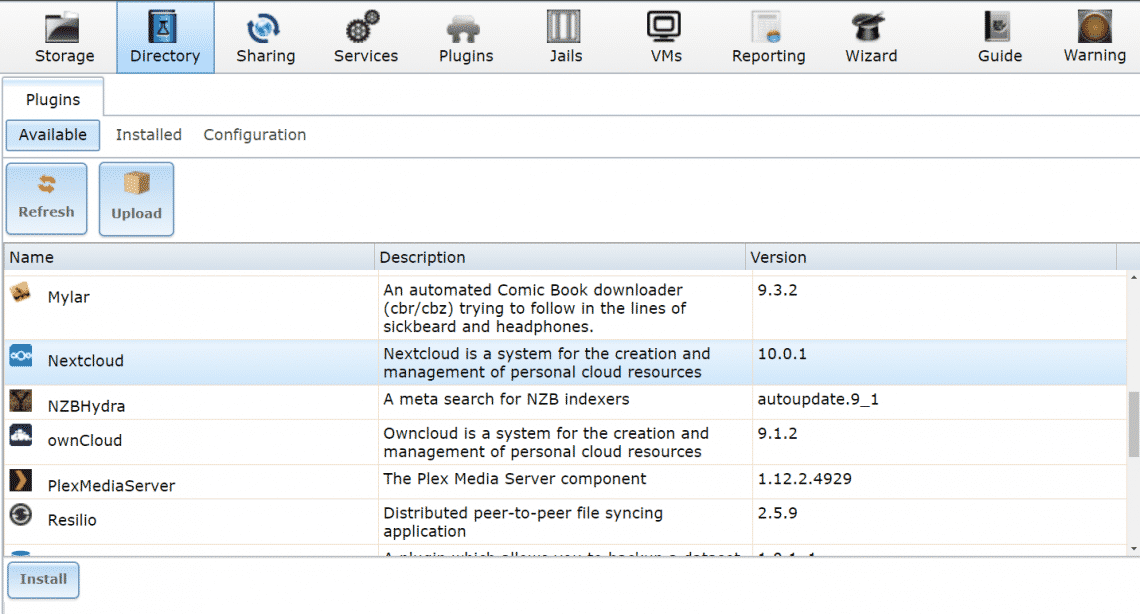Screen dimensions: 1140x614
Task: Select the Mylar plugin name
Action: (x=68, y=297)
